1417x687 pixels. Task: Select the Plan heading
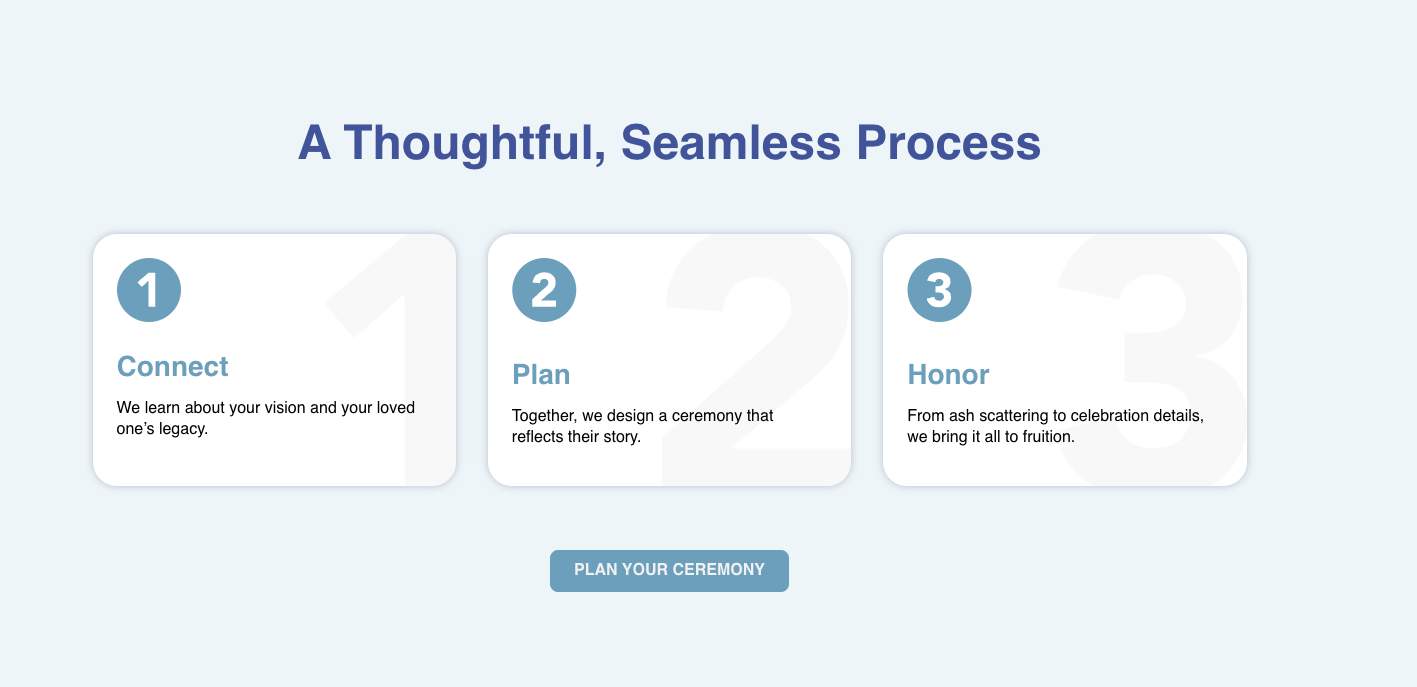click(541, 375)
